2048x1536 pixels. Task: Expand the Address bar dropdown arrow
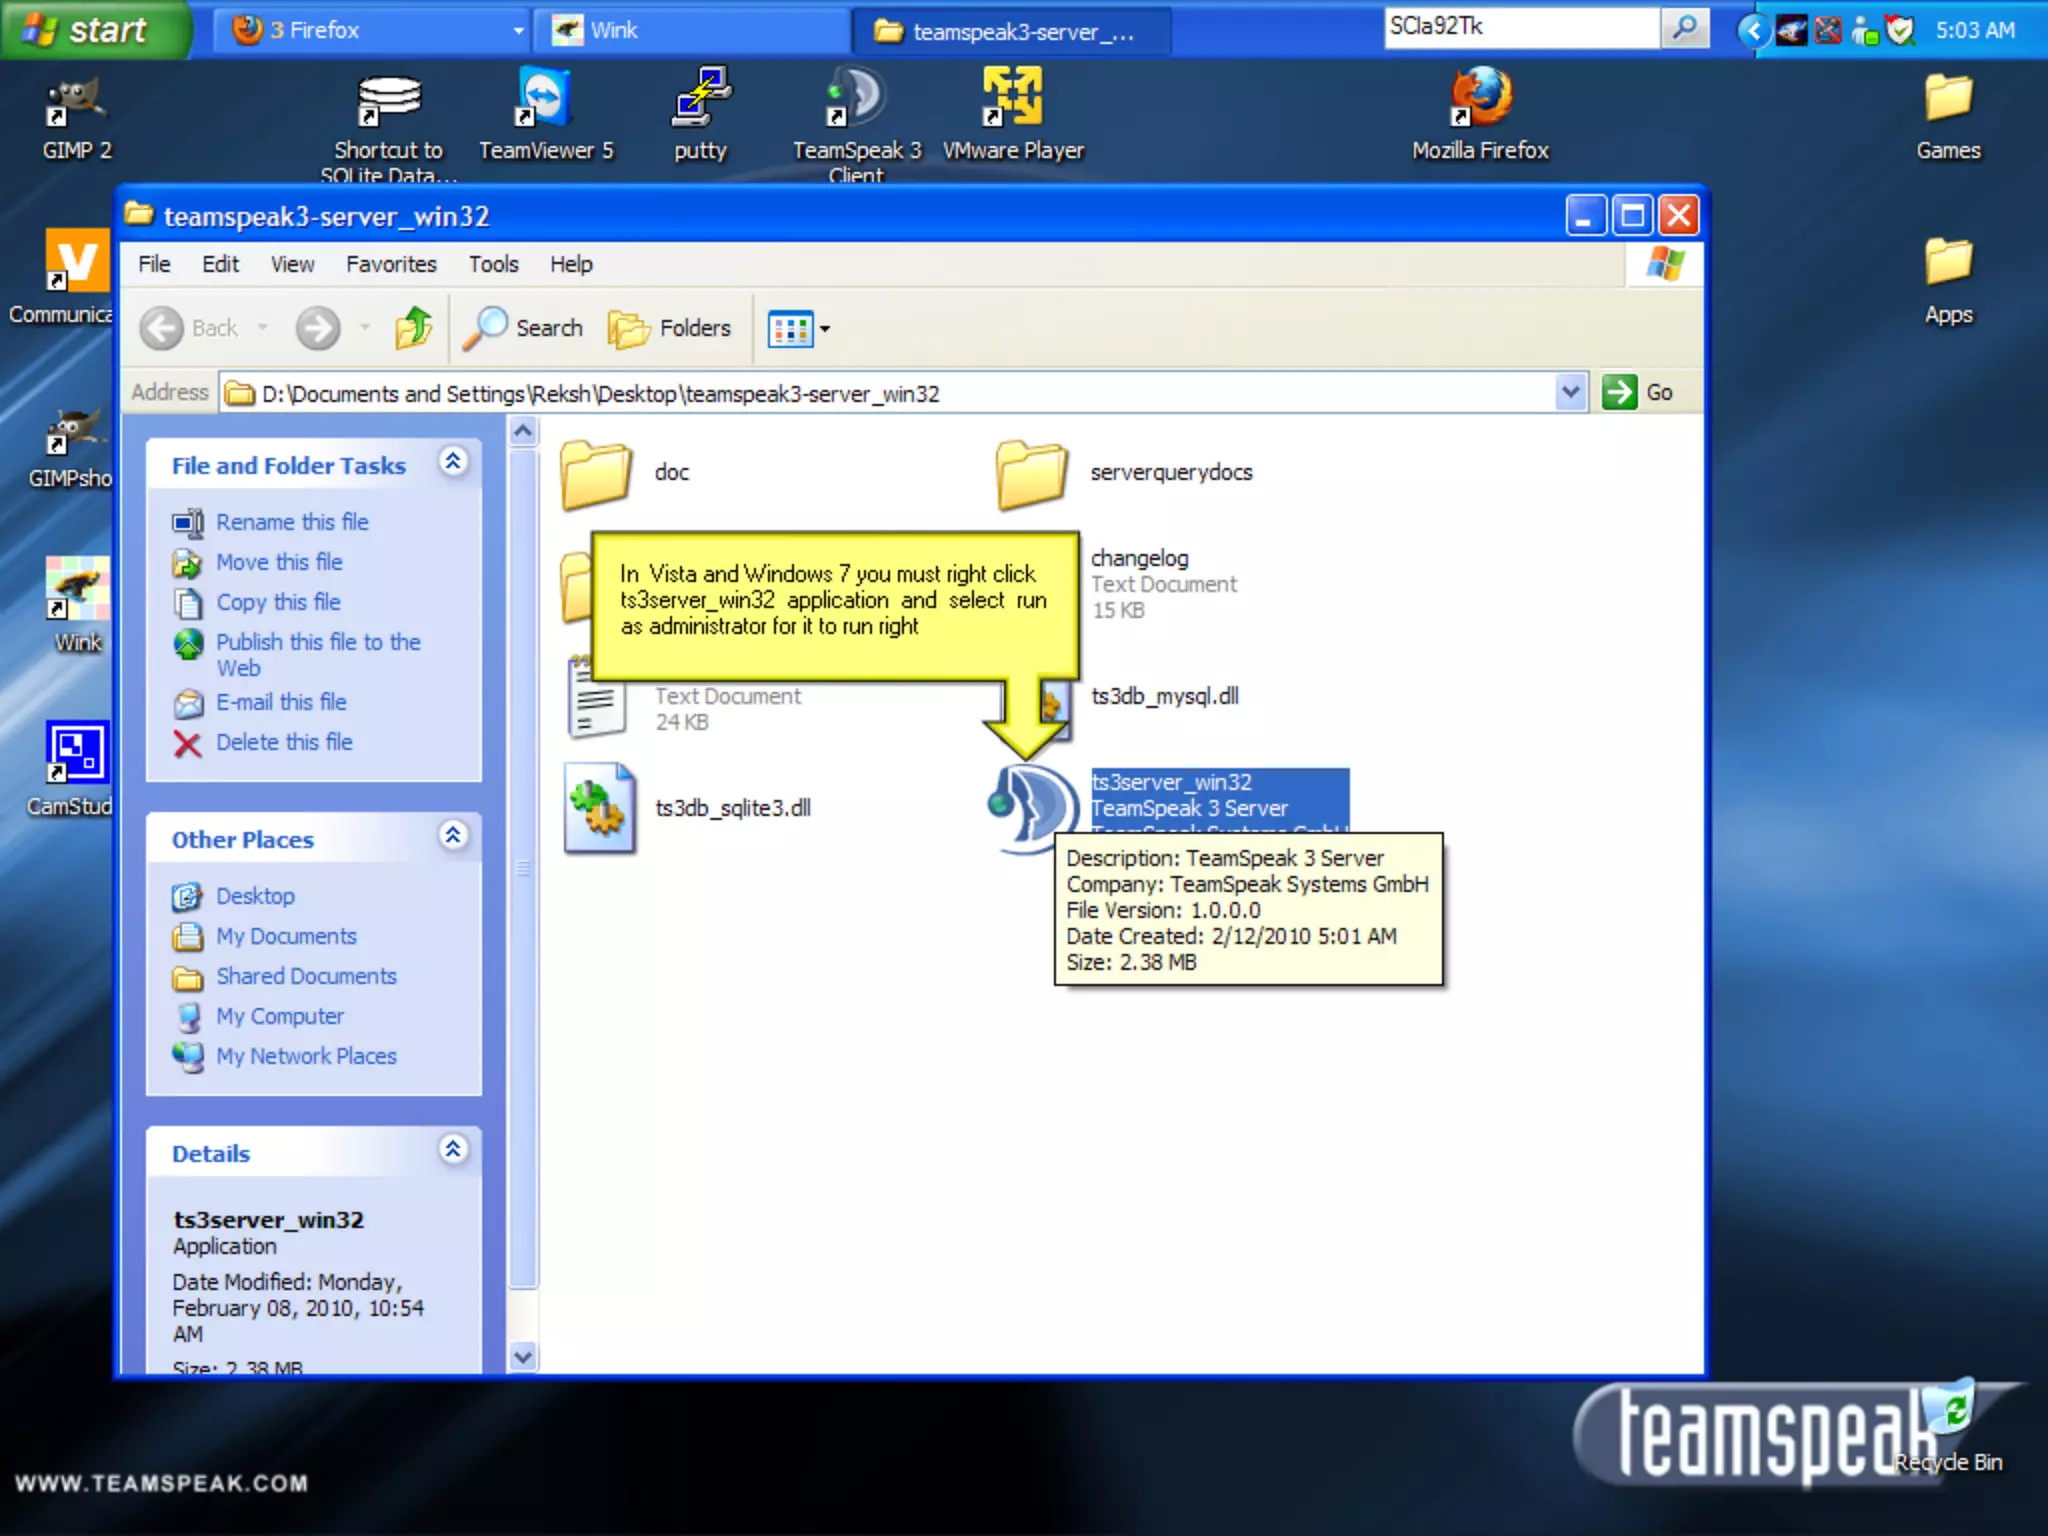pos(1570,392)
